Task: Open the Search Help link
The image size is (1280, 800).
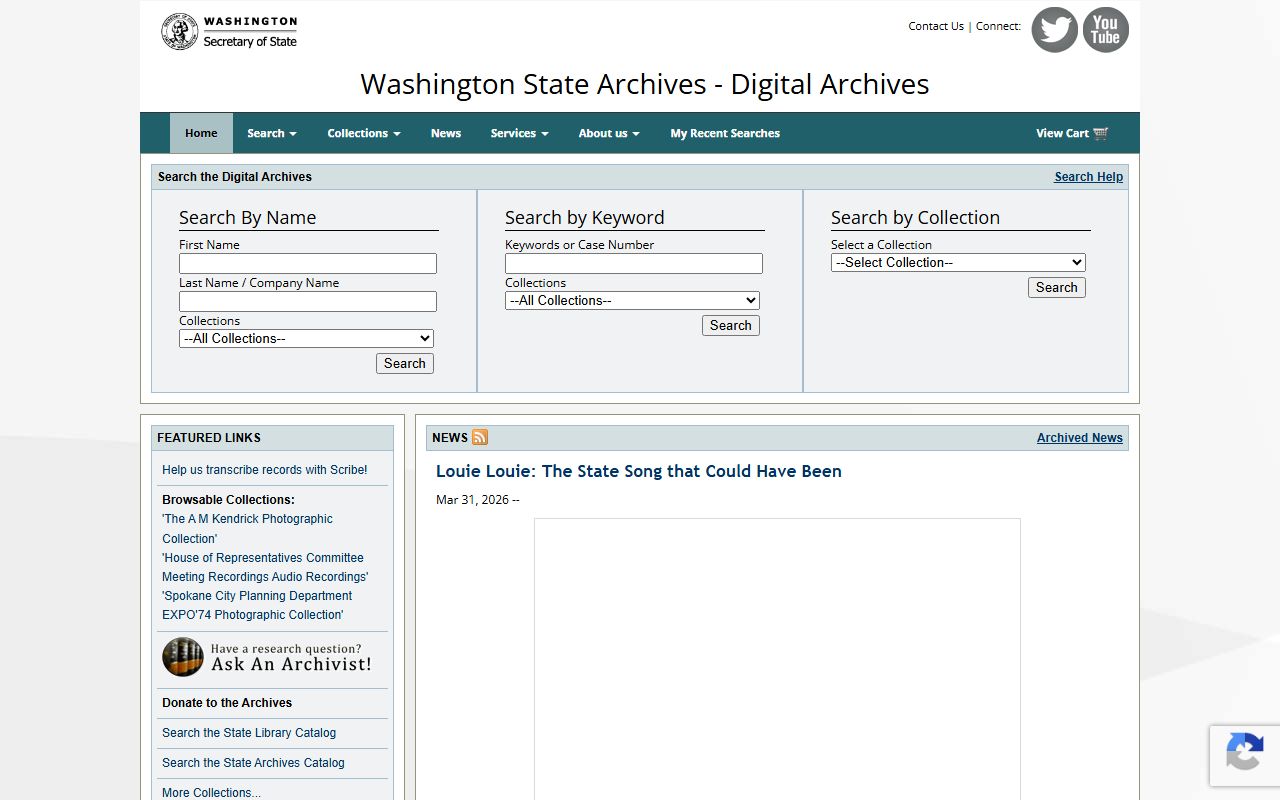Action: (x=1089, y=177)
